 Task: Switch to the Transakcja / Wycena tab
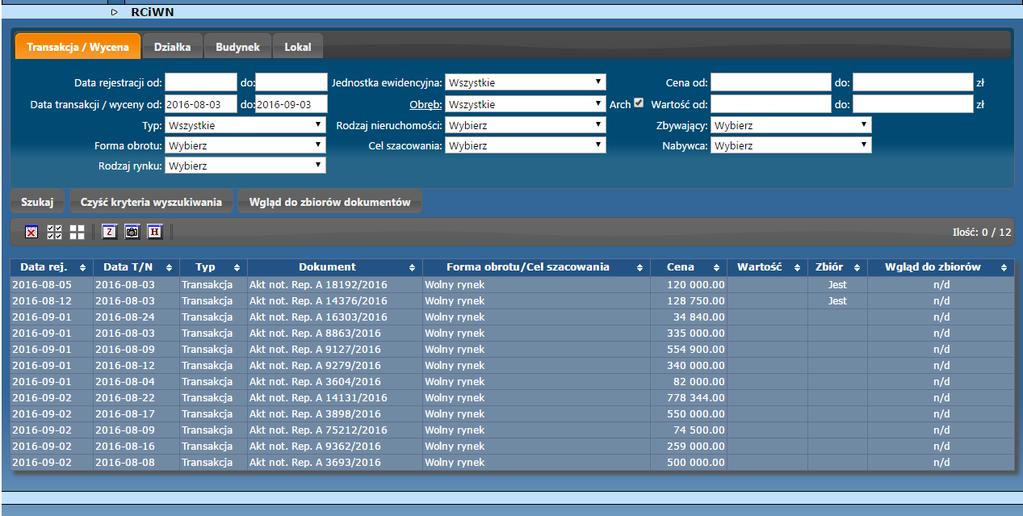78,47
